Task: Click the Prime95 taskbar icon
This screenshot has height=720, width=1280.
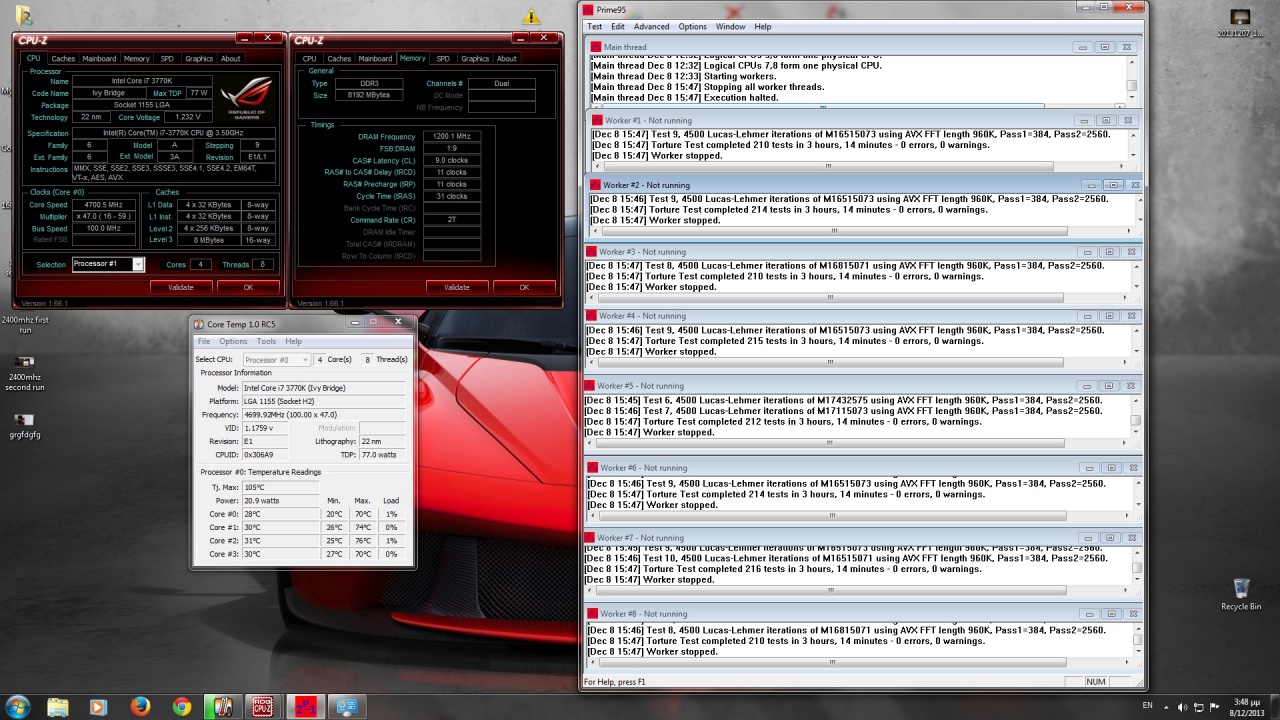Action: (x=305, y=707)
